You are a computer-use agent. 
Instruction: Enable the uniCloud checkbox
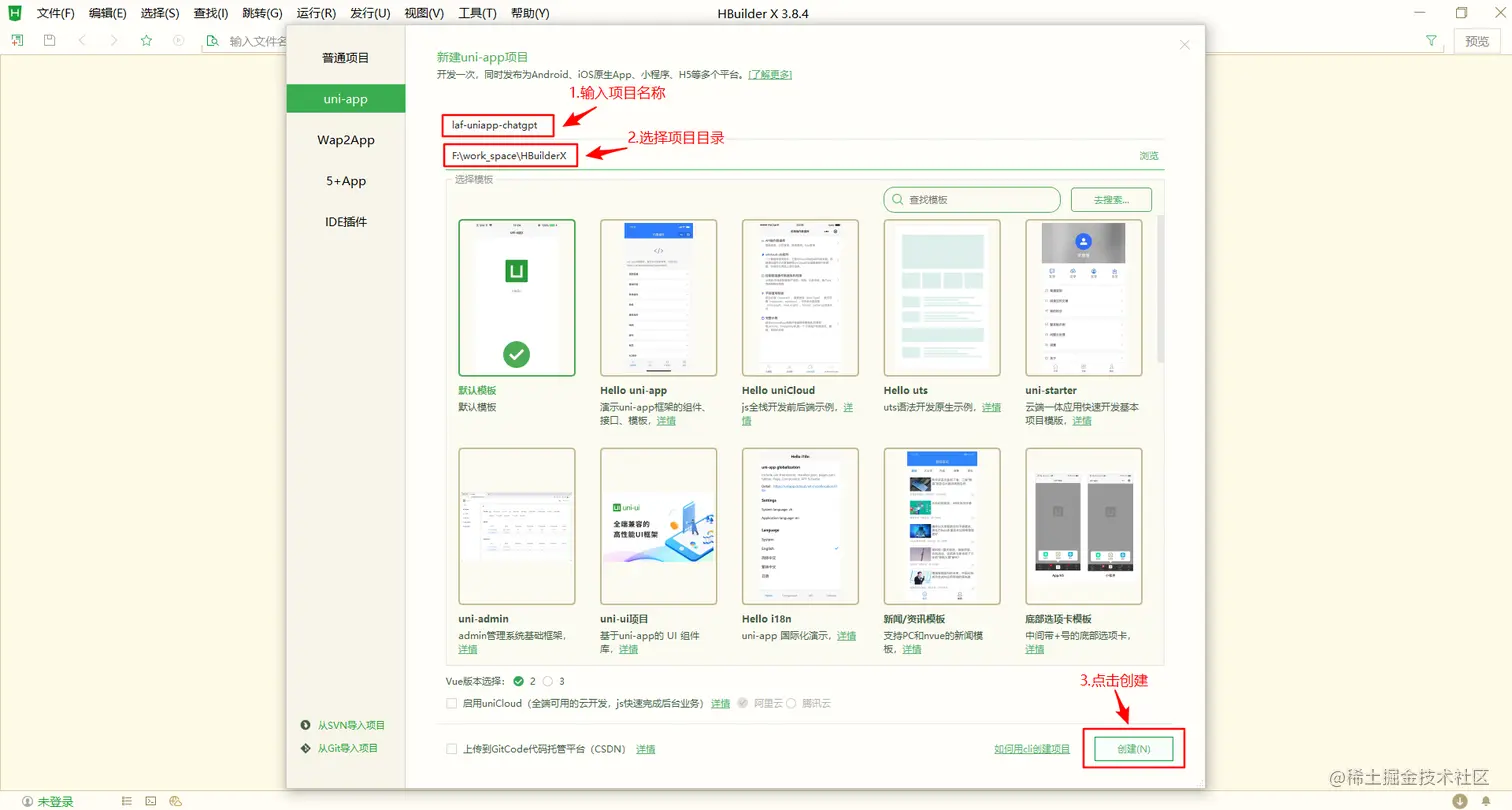point(452,703)
